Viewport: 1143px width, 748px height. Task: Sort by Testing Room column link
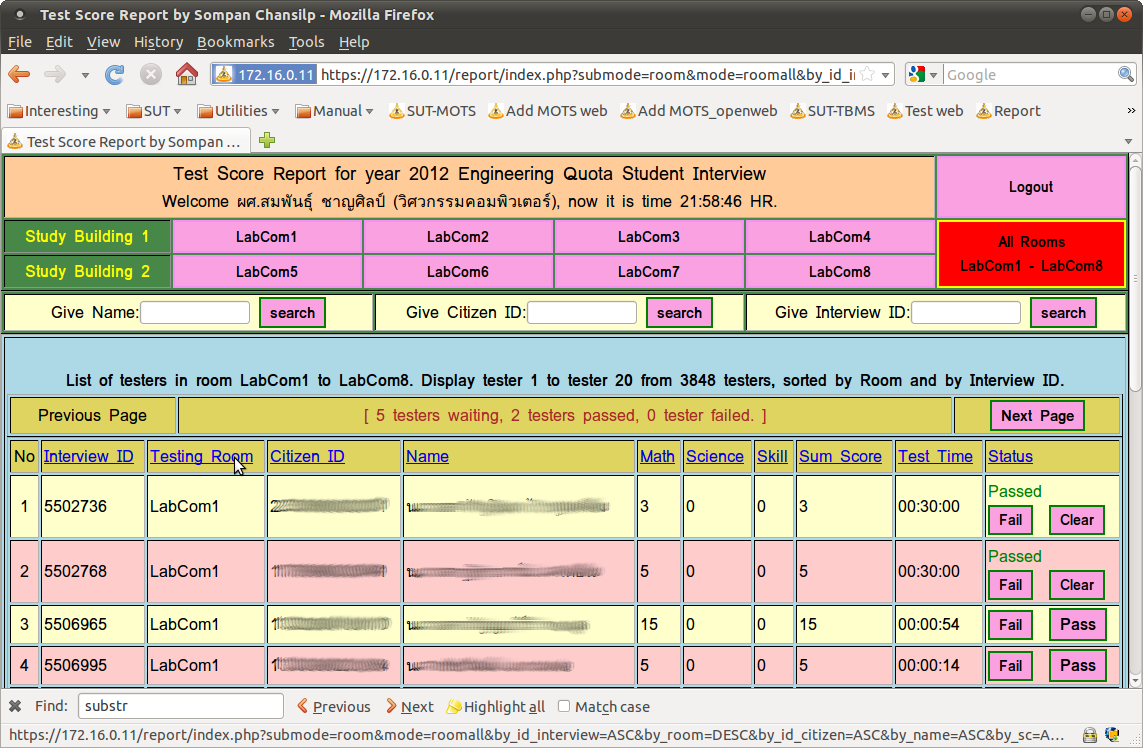[201, 456]
